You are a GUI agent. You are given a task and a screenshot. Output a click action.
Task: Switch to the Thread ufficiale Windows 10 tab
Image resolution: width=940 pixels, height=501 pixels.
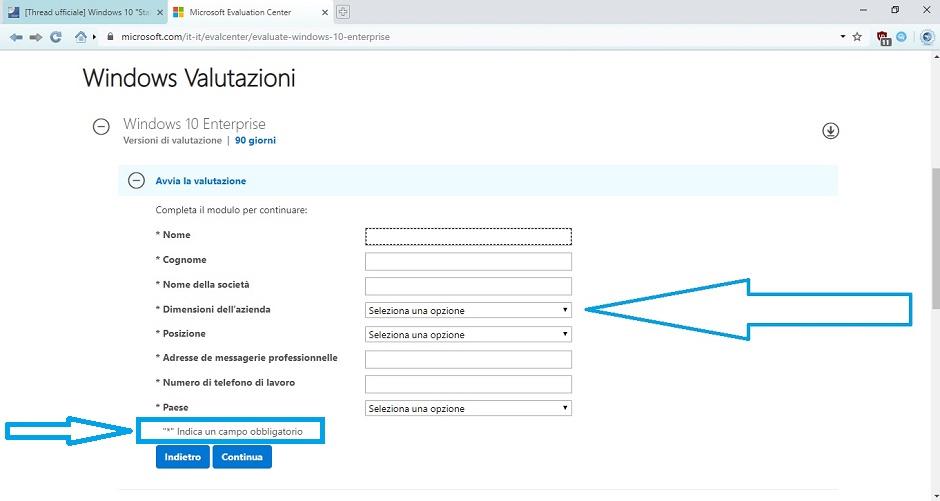(x=85, y=12)
